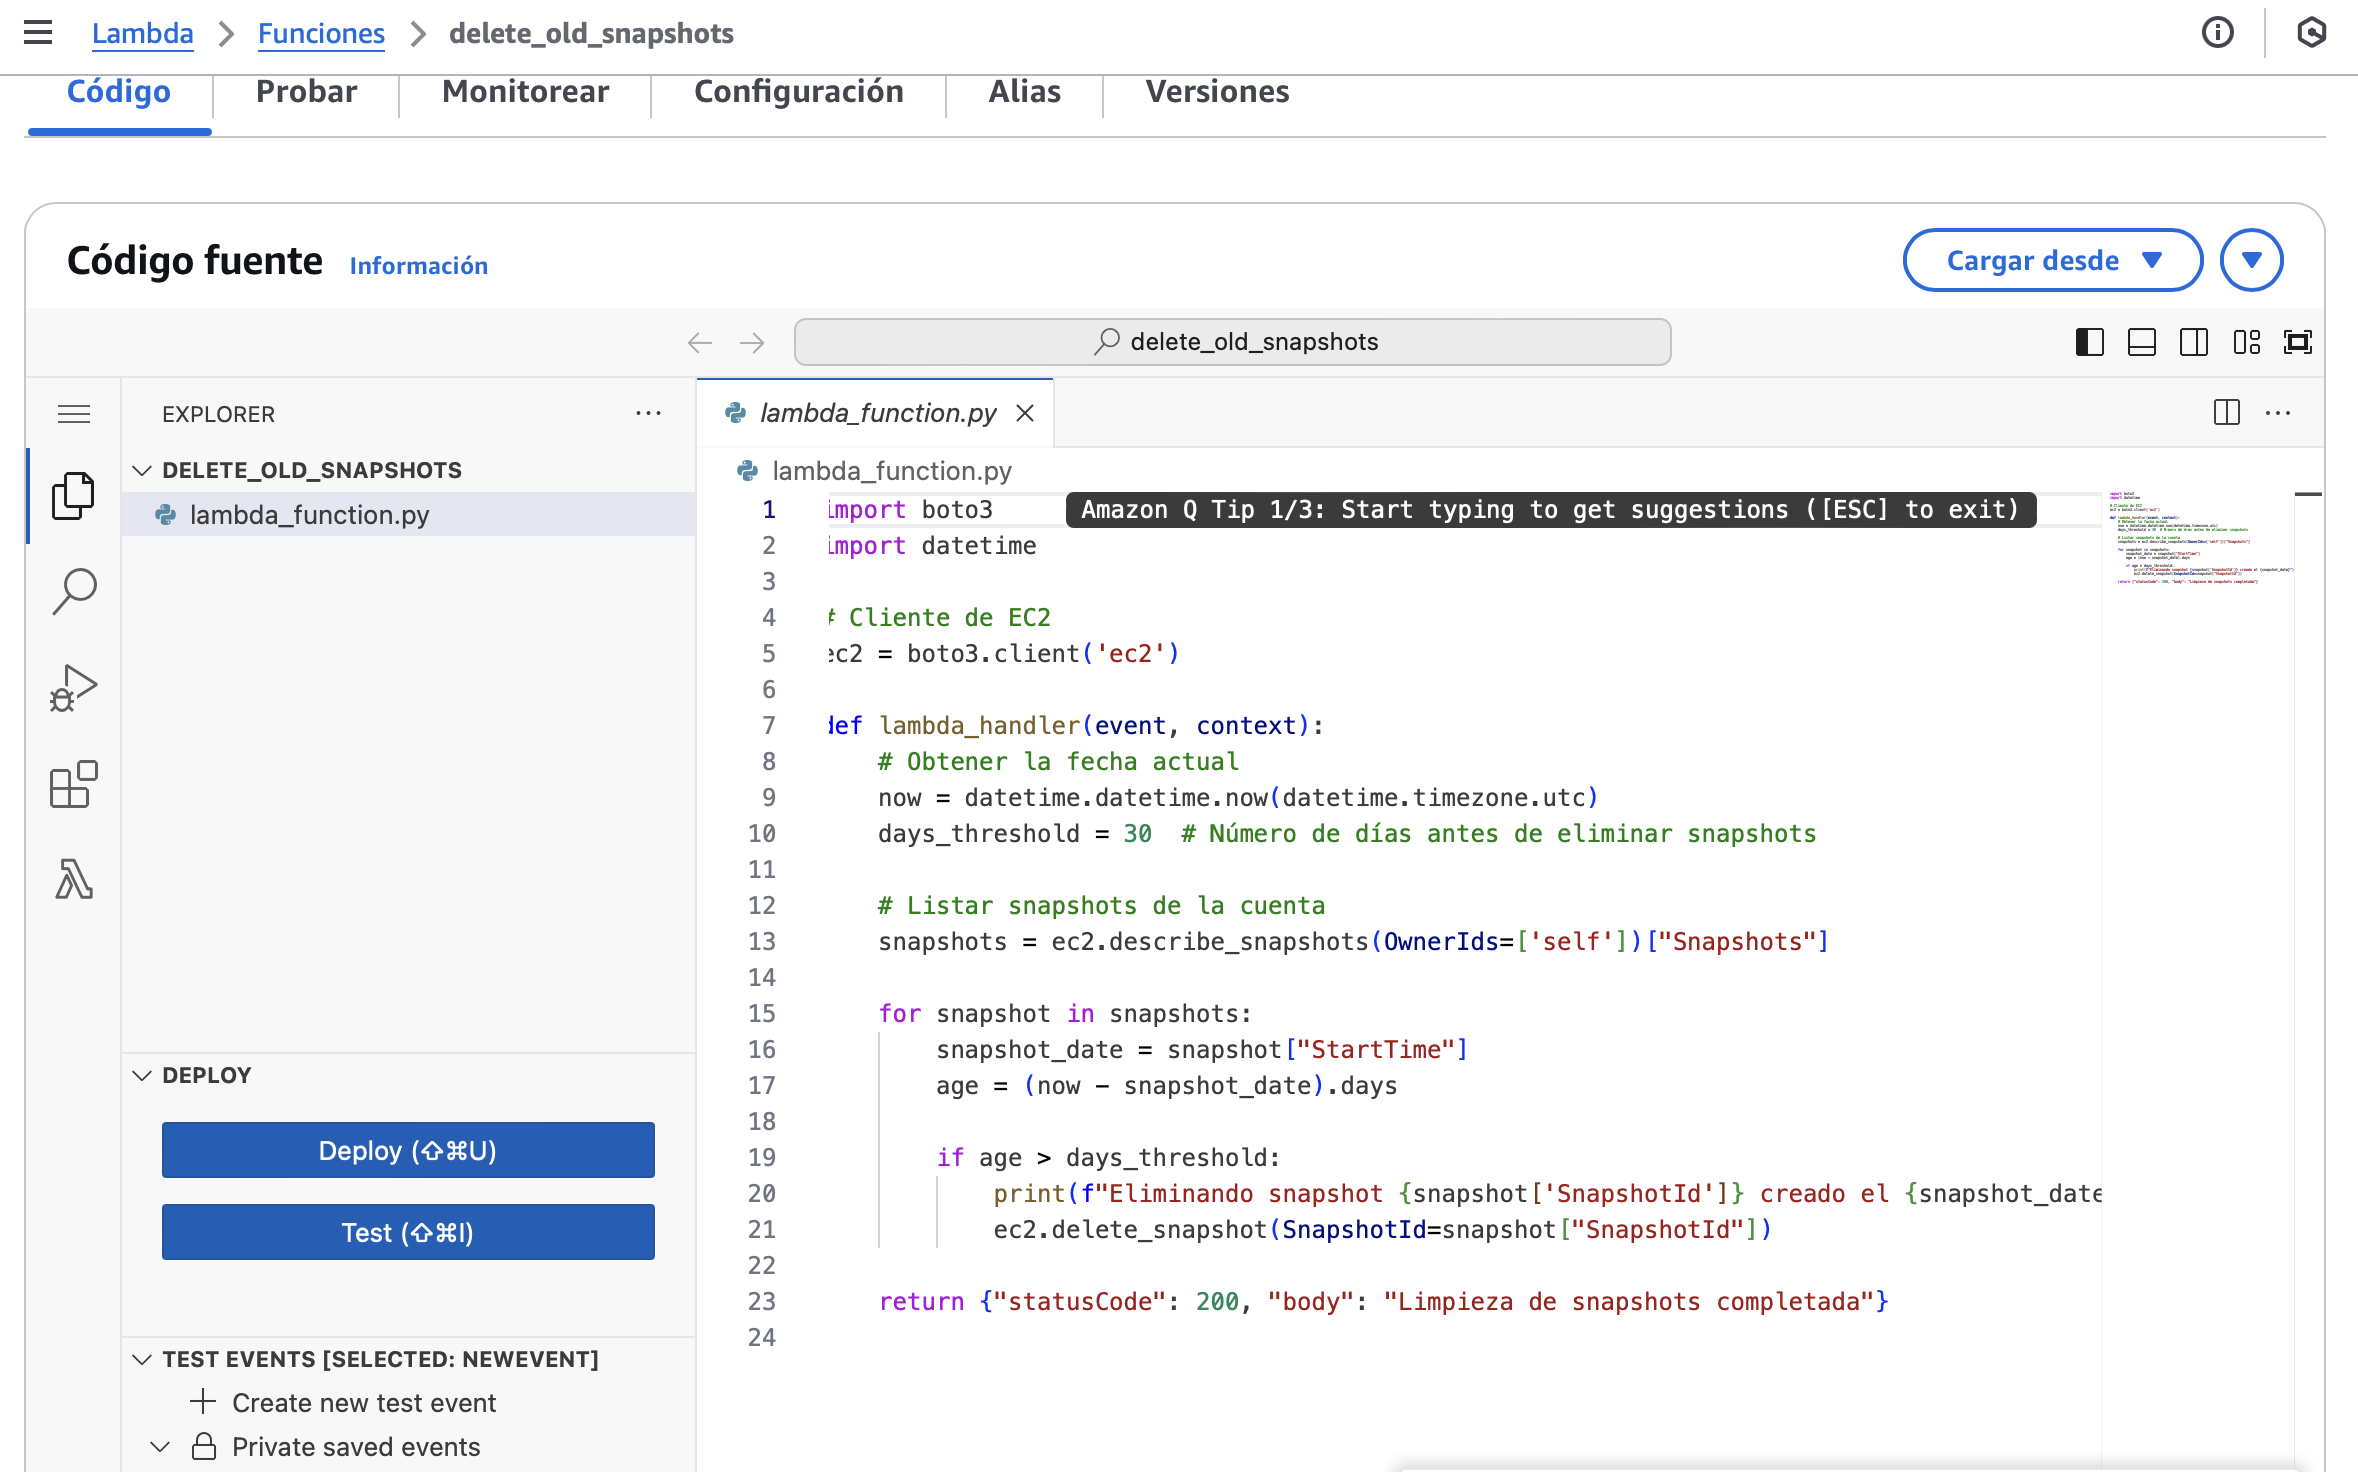
Task: Enter fullscreen editor mode icon
Action: click(x=2298, y=343)
